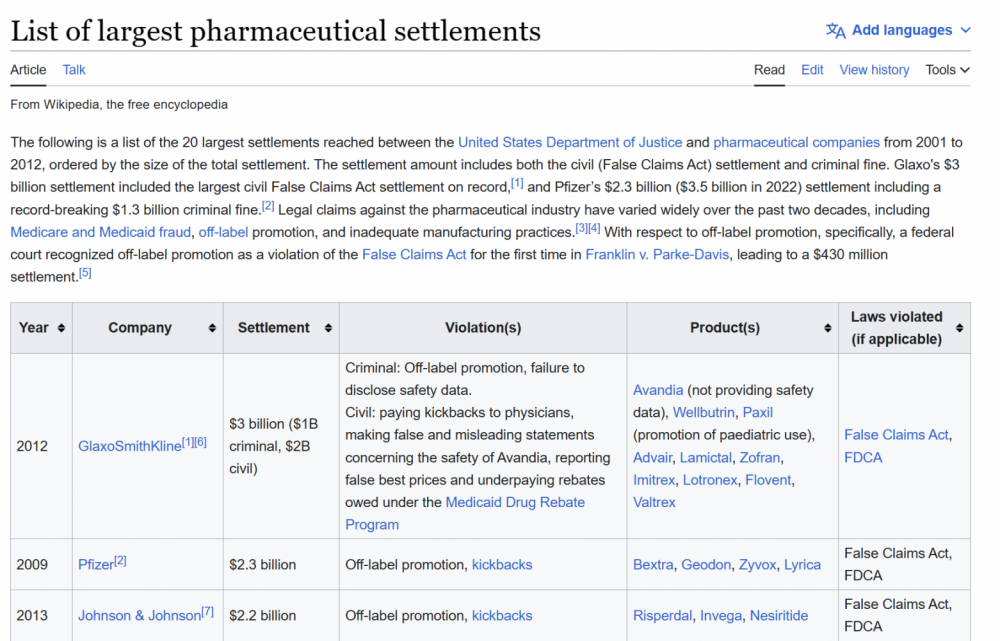Click the Add languages translate icon
This screenshot has width=1000, height=641.
pos(835,30)
